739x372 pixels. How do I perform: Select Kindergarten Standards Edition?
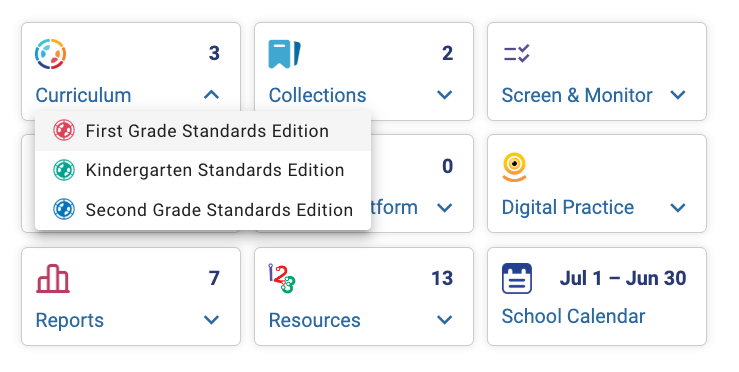point(203,170)
